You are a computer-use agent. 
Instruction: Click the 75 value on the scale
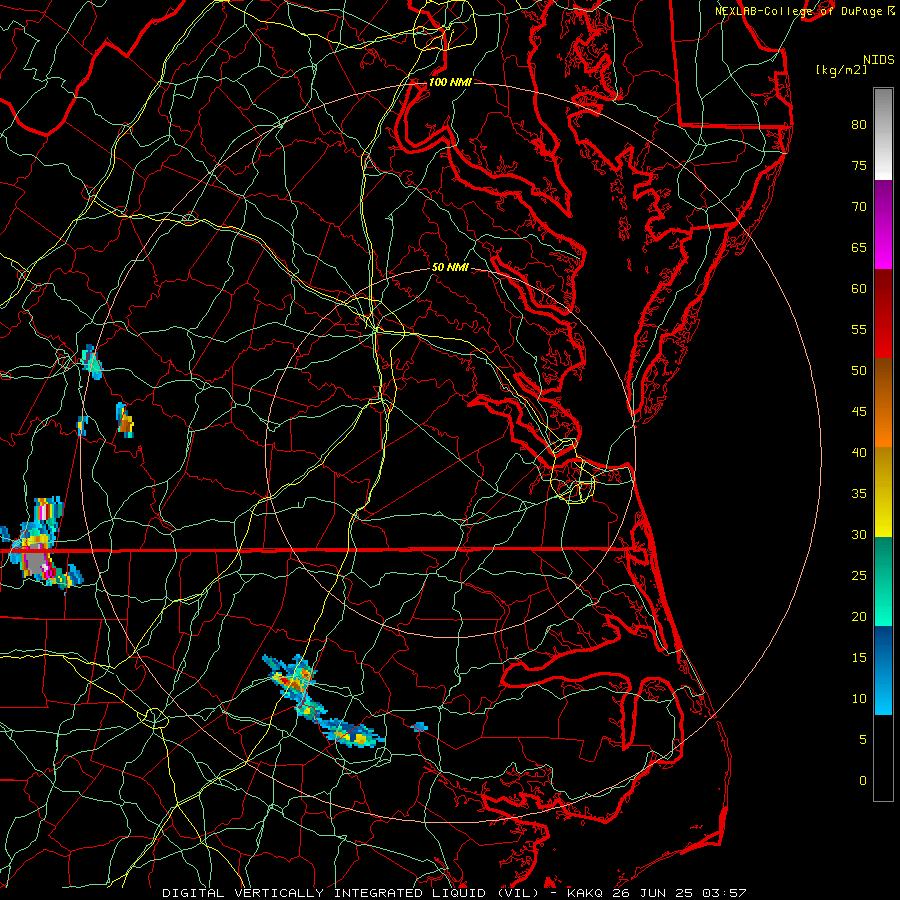(x=859, y=165)
